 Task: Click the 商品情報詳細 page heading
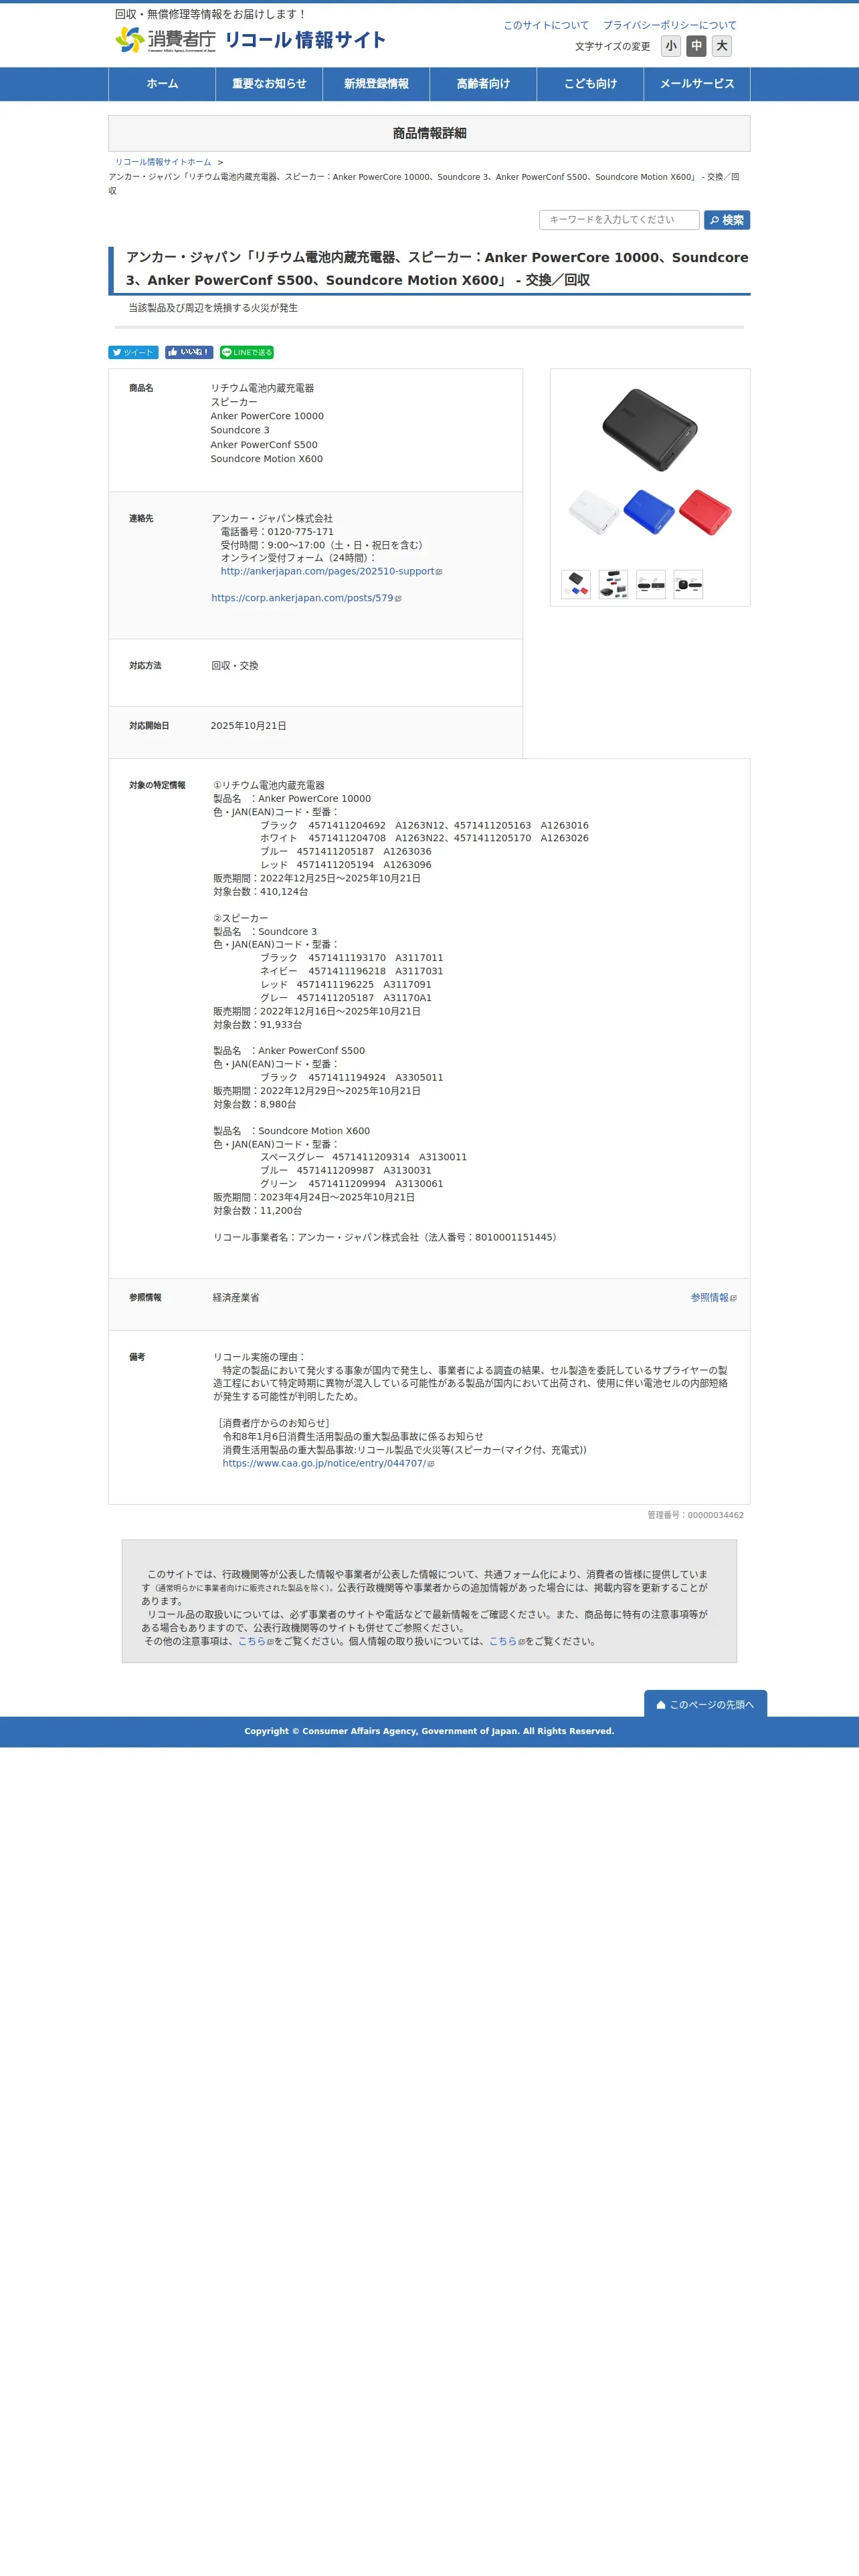[429, 133]
